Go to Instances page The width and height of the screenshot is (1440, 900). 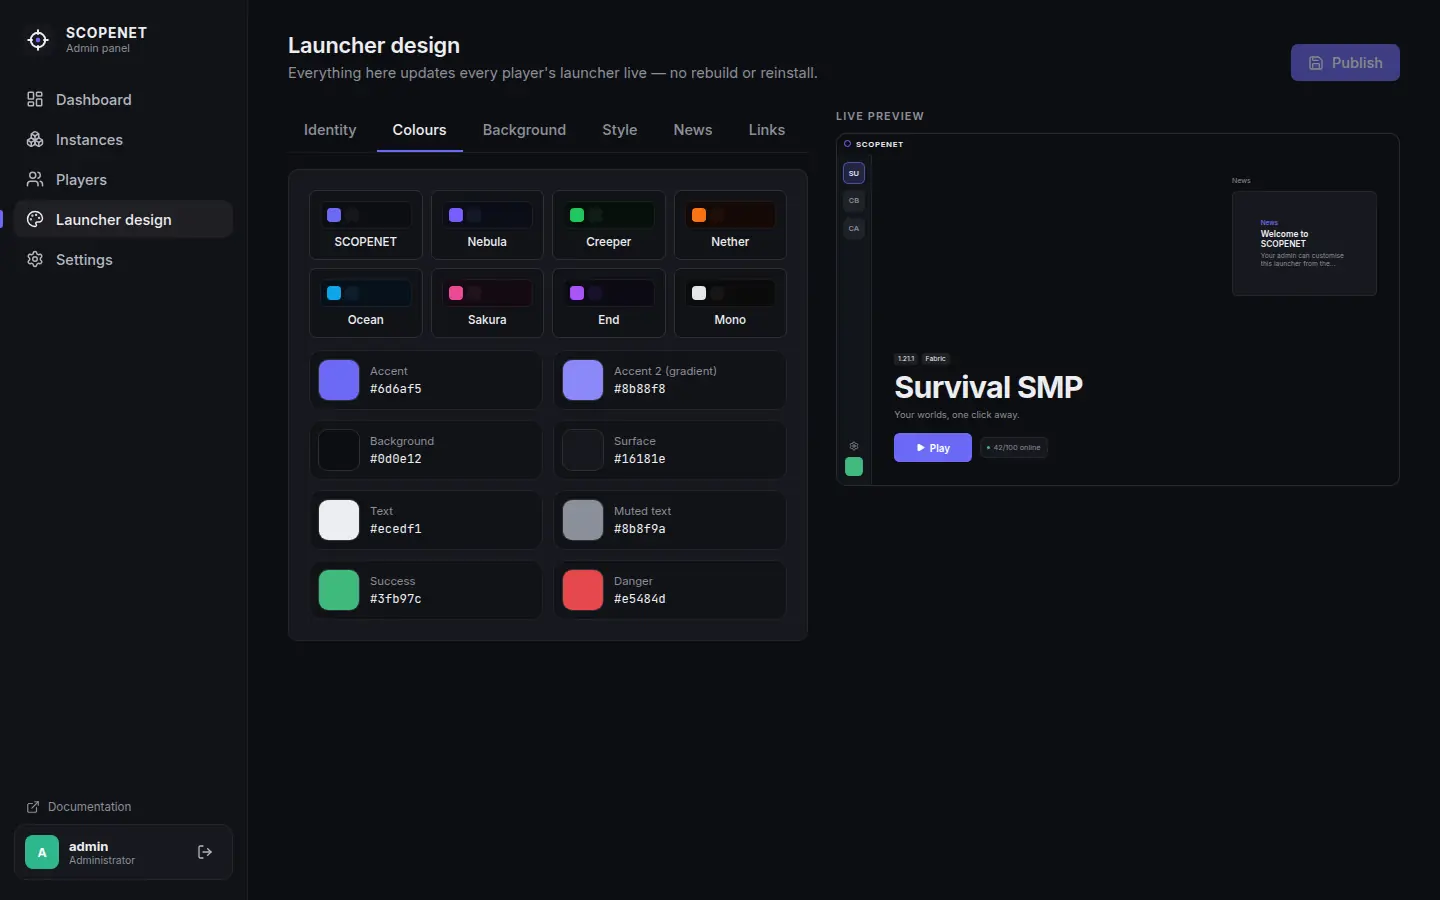click(123, 139)
